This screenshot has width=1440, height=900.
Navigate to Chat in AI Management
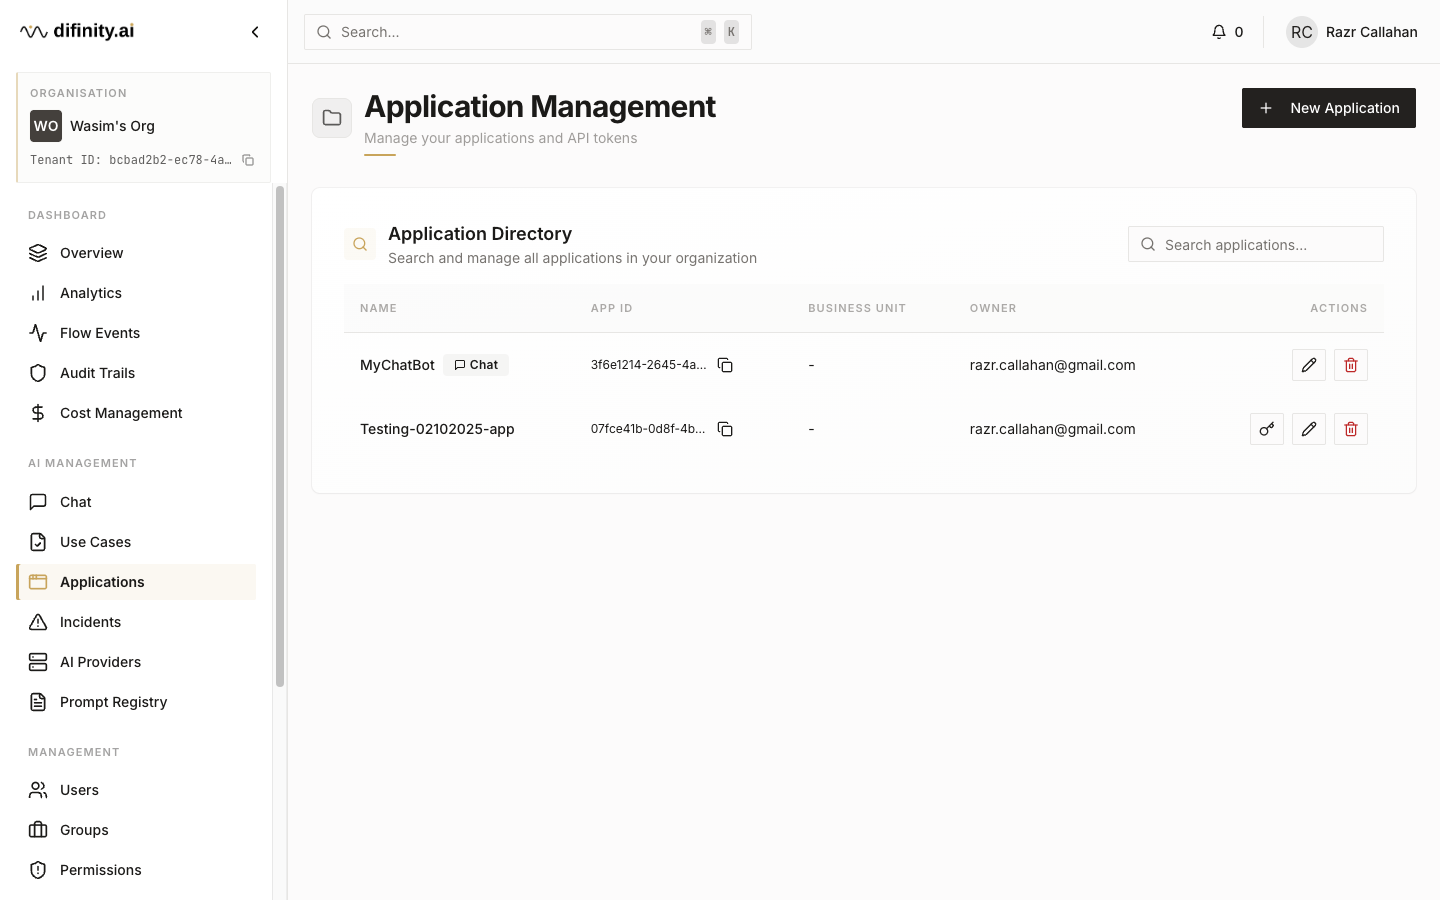[136, 502]
